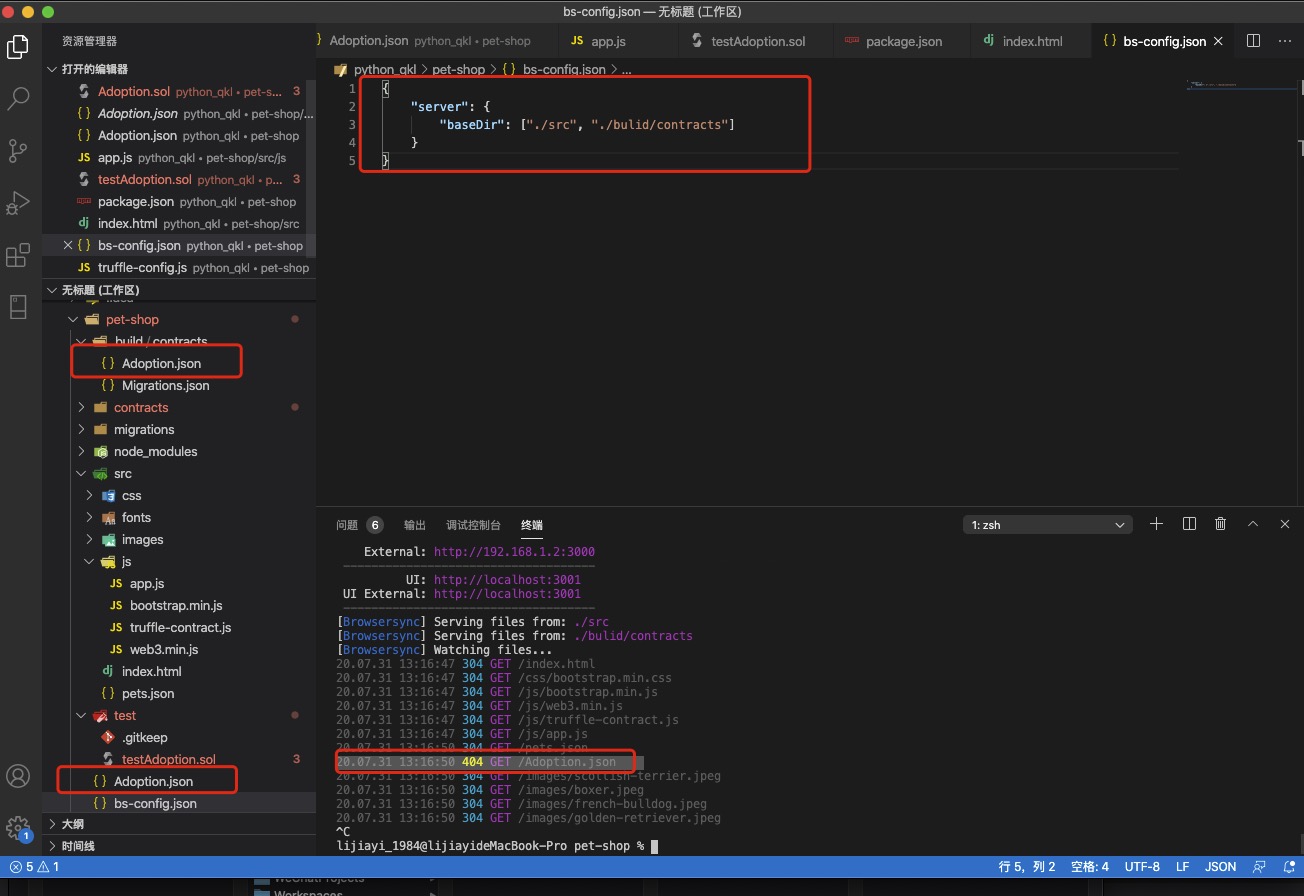
Task: Change indentation via 空格: 4
Action: tap(1090, 867)
